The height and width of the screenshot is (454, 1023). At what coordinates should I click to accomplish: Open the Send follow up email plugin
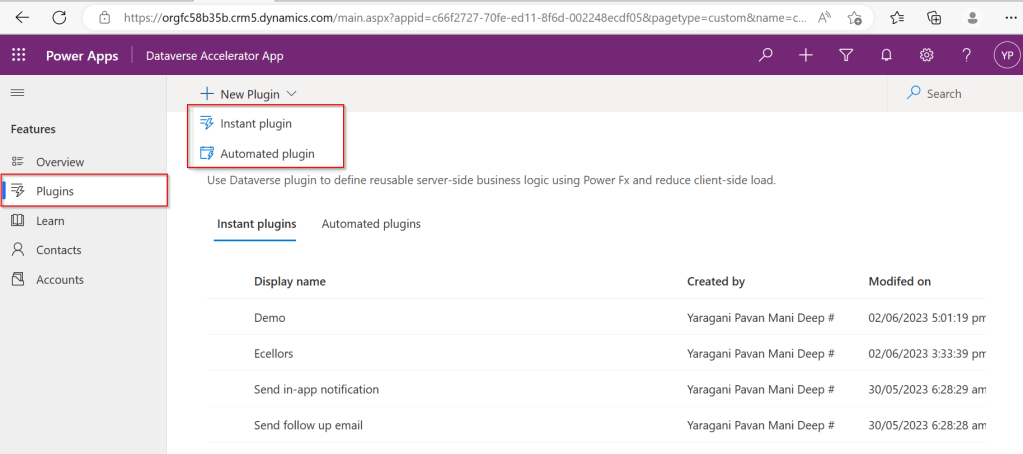coord(308,425)
